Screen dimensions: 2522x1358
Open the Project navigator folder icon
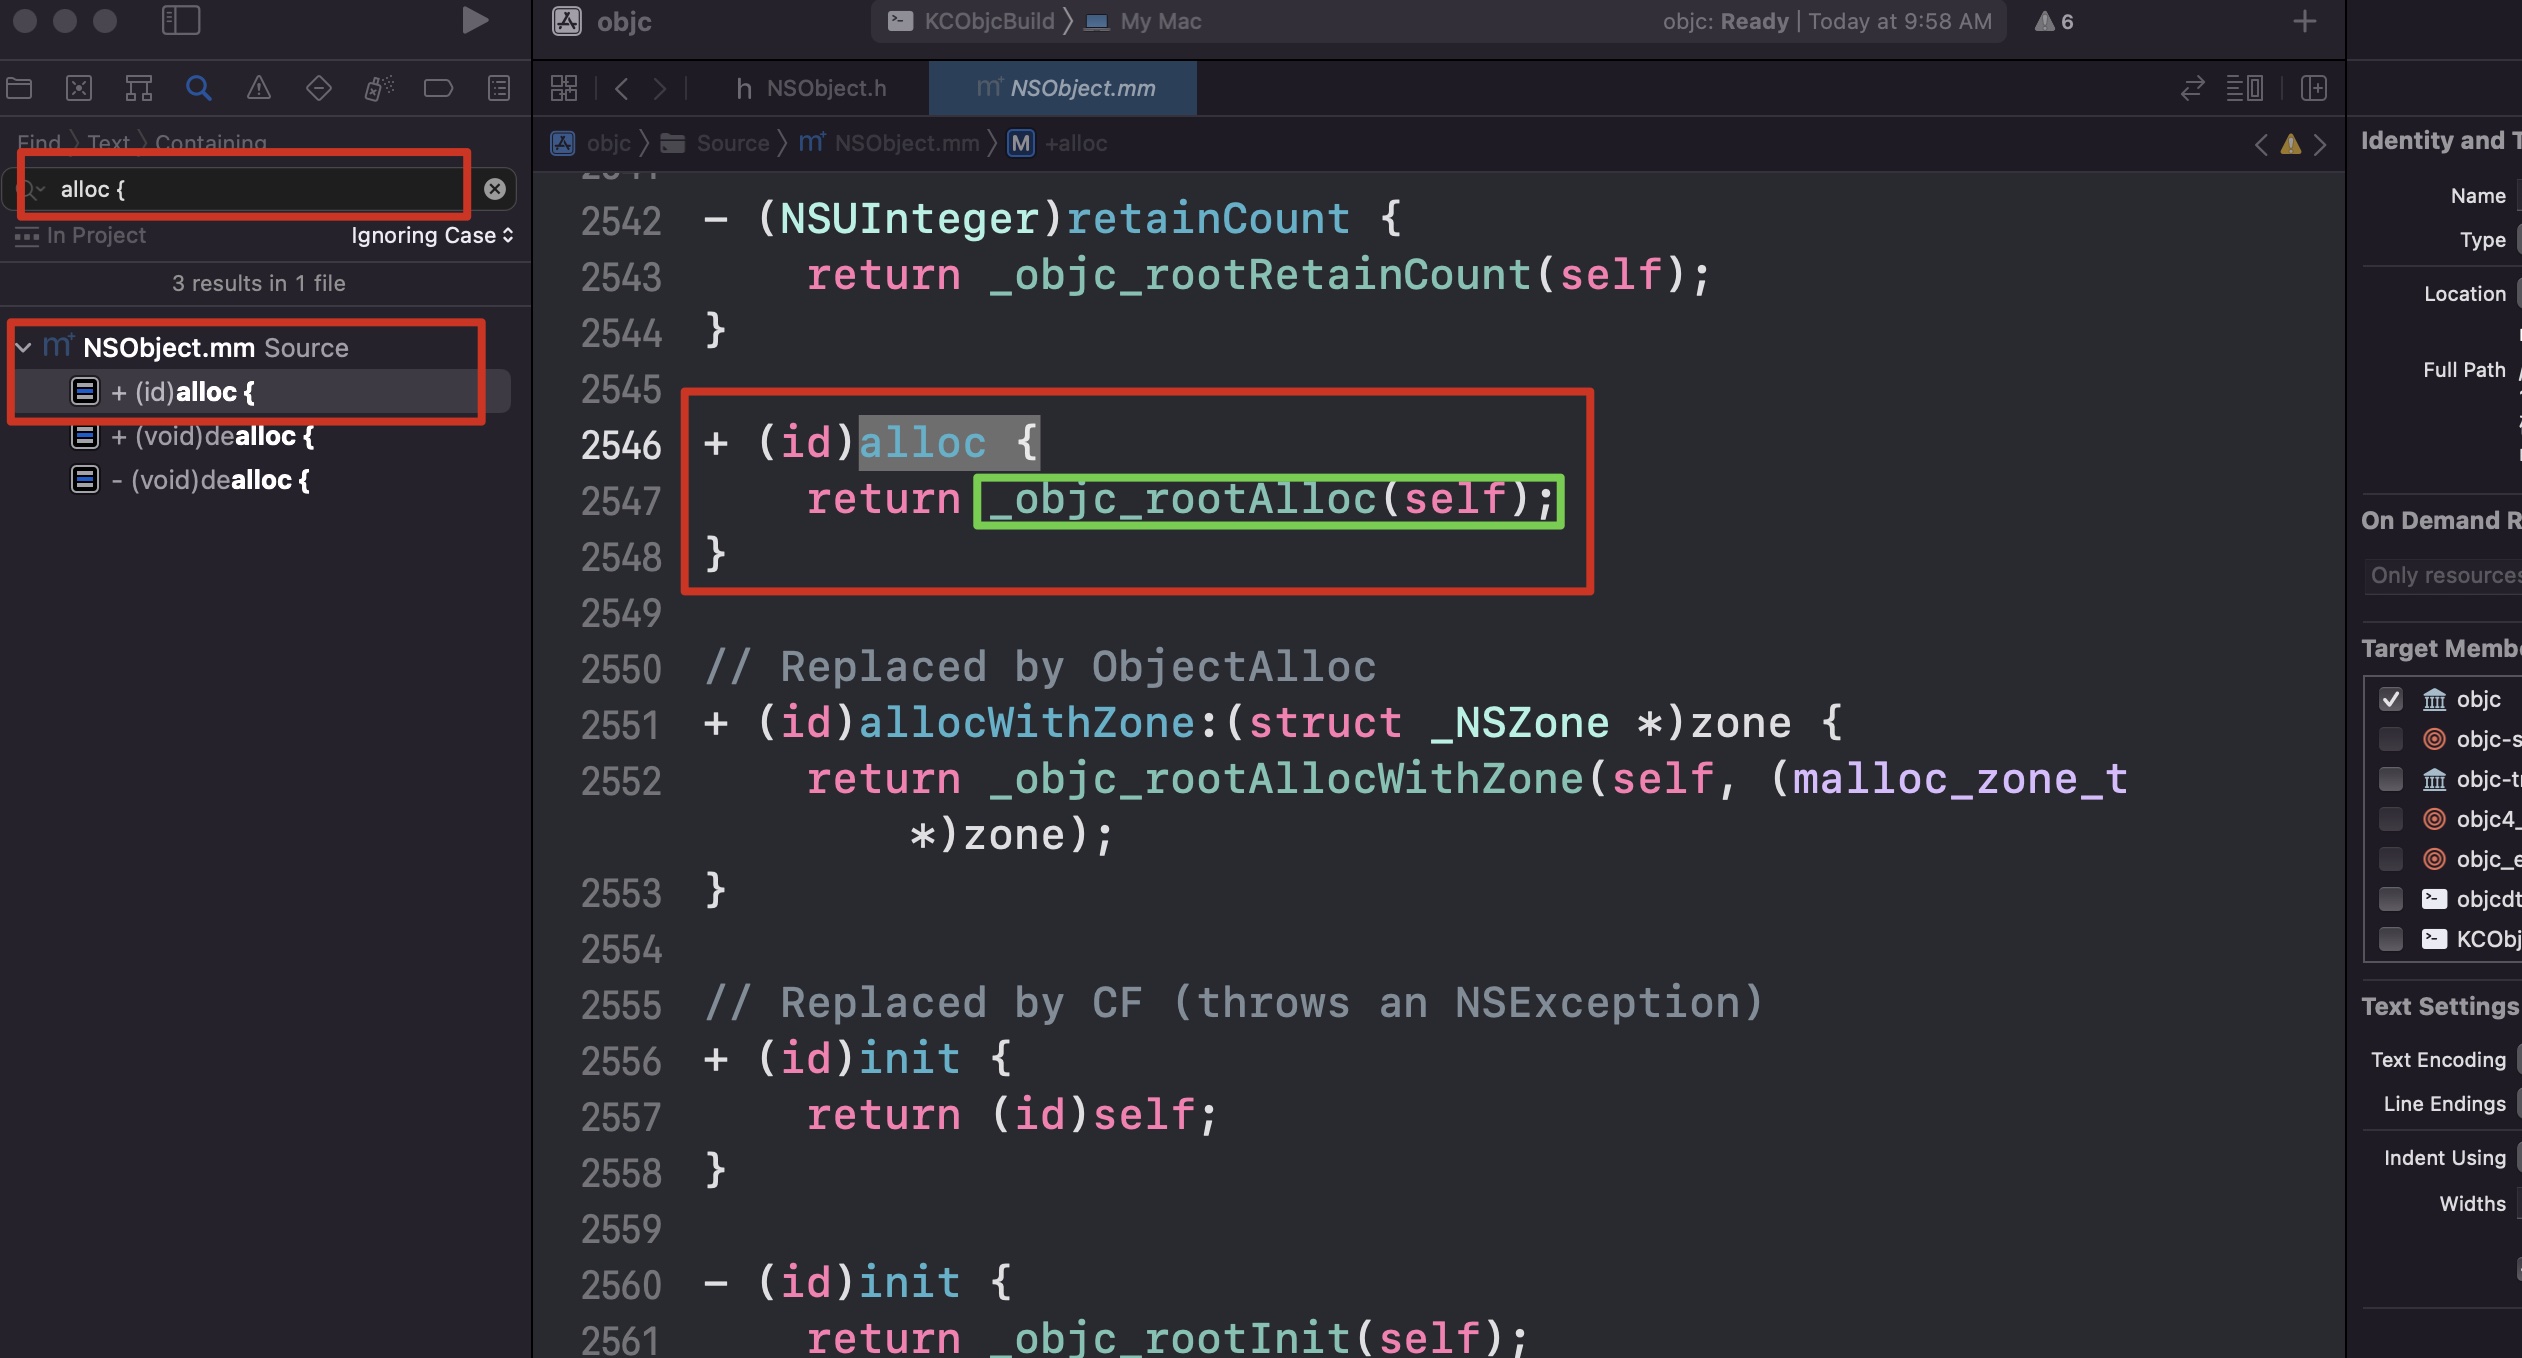(19, 88)
